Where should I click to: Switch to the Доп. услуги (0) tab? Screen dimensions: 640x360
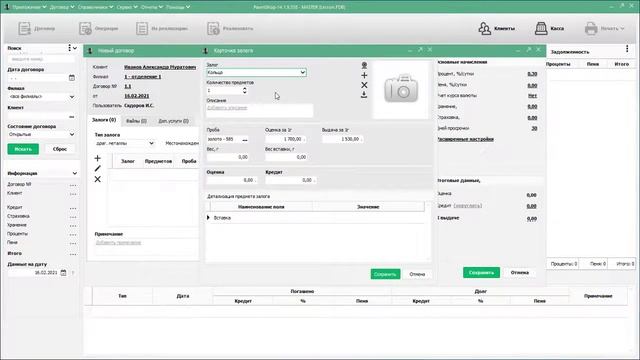coord(173,121)
